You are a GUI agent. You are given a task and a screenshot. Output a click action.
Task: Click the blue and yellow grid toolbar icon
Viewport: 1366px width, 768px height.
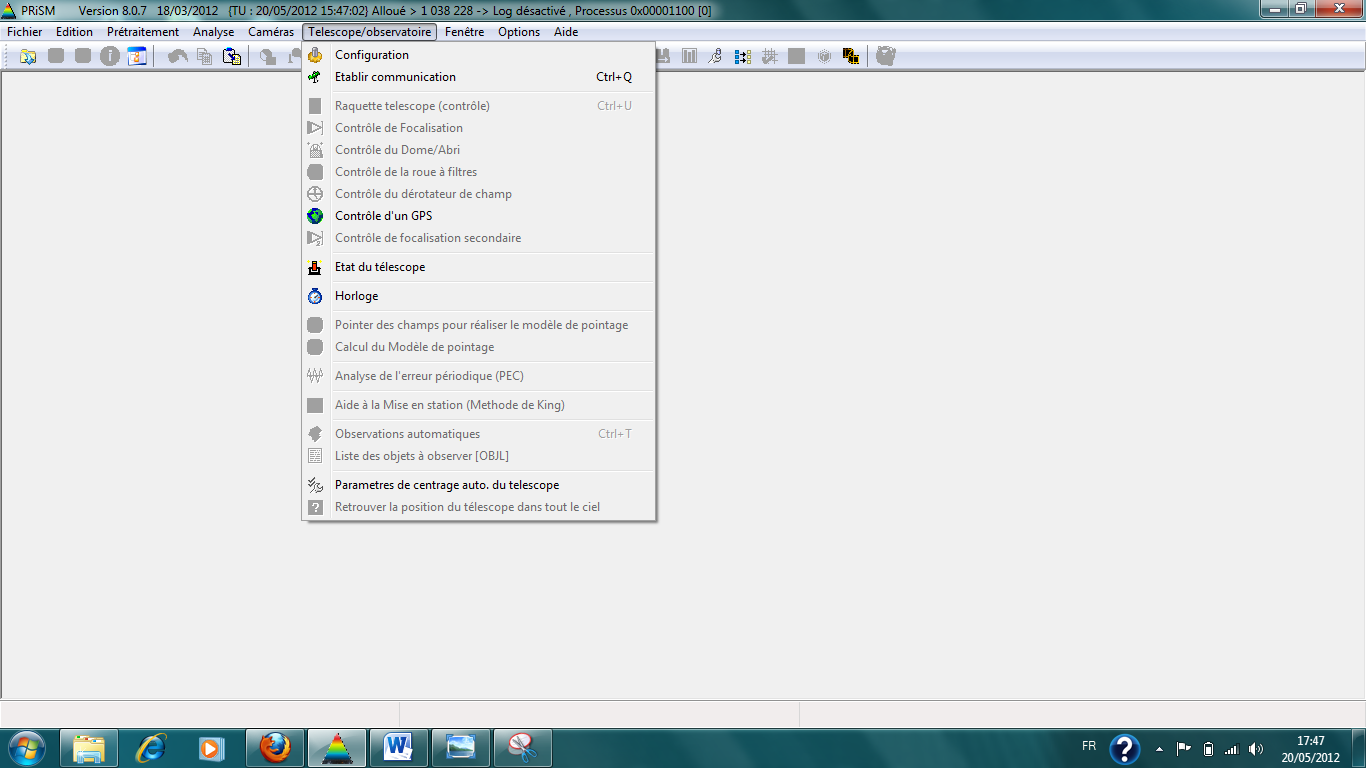[743, 56]
